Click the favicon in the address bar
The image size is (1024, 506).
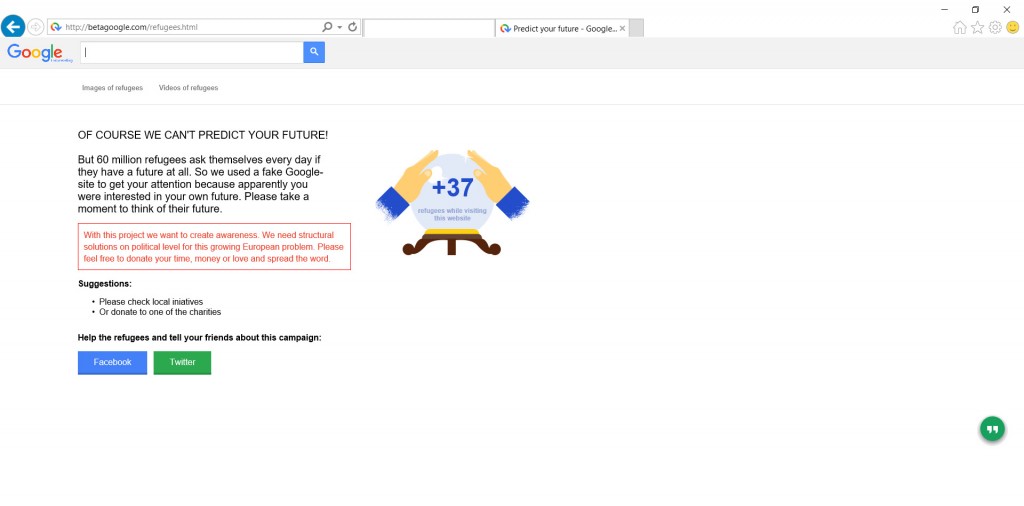[x=56, y=27]
